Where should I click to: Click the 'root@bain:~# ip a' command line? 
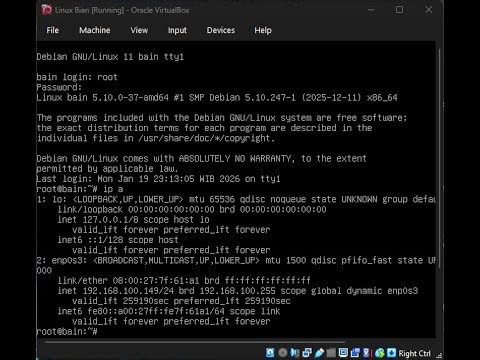[x=80, y=189]
